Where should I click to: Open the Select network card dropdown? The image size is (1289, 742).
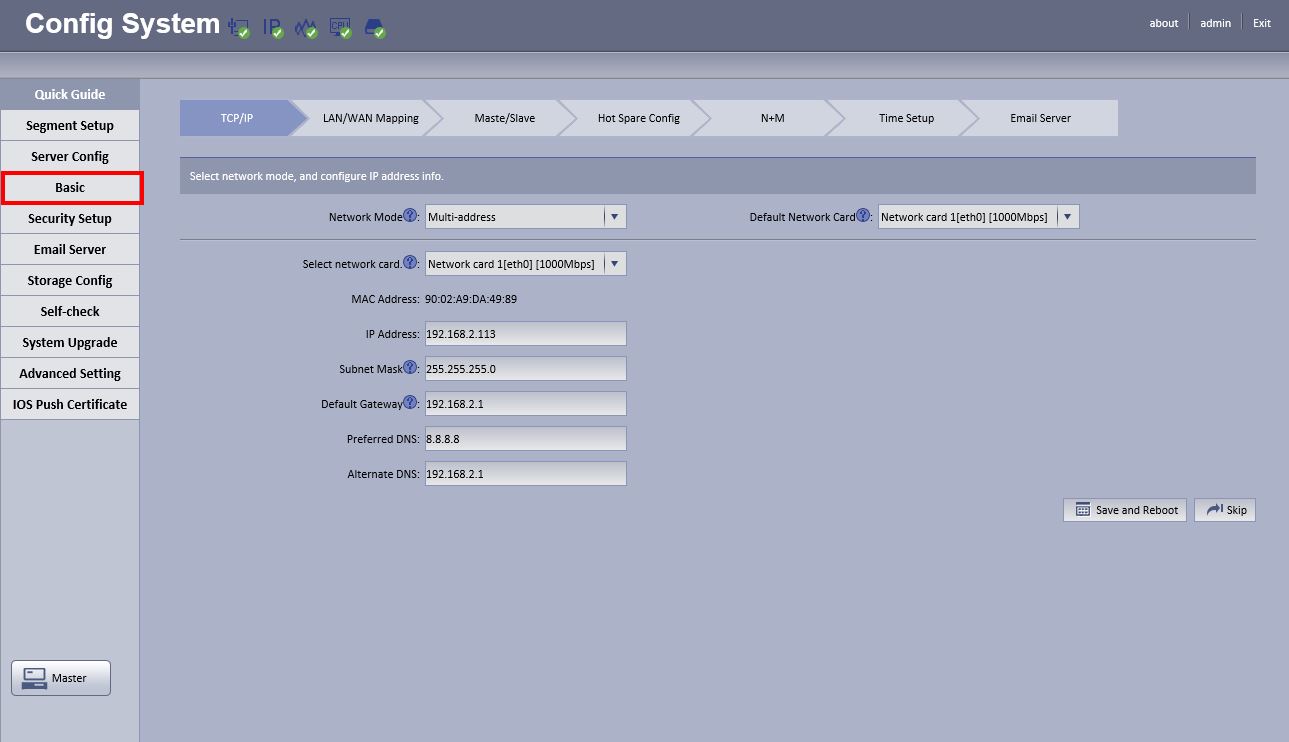coord(526,264)
